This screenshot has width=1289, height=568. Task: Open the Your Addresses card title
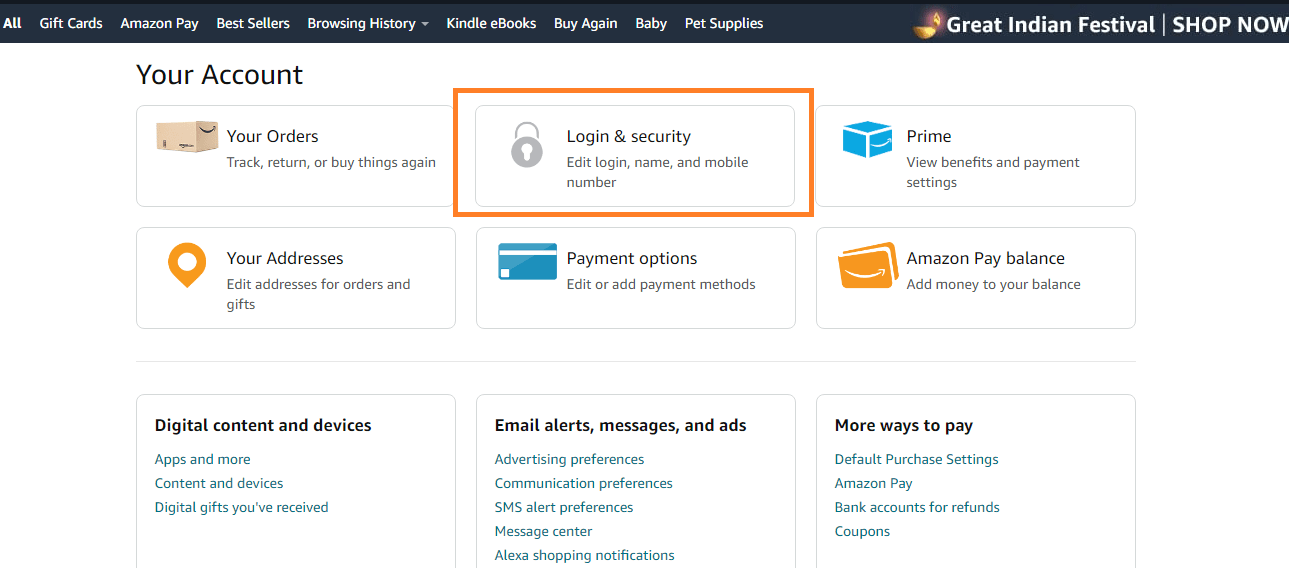coord(285,258)
